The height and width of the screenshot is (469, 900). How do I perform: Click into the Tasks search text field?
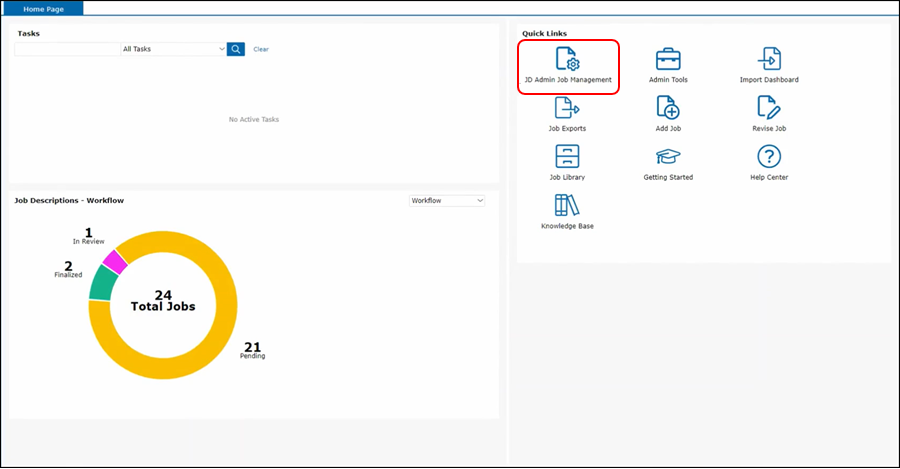pyautogui.click(x=67, y=49)
